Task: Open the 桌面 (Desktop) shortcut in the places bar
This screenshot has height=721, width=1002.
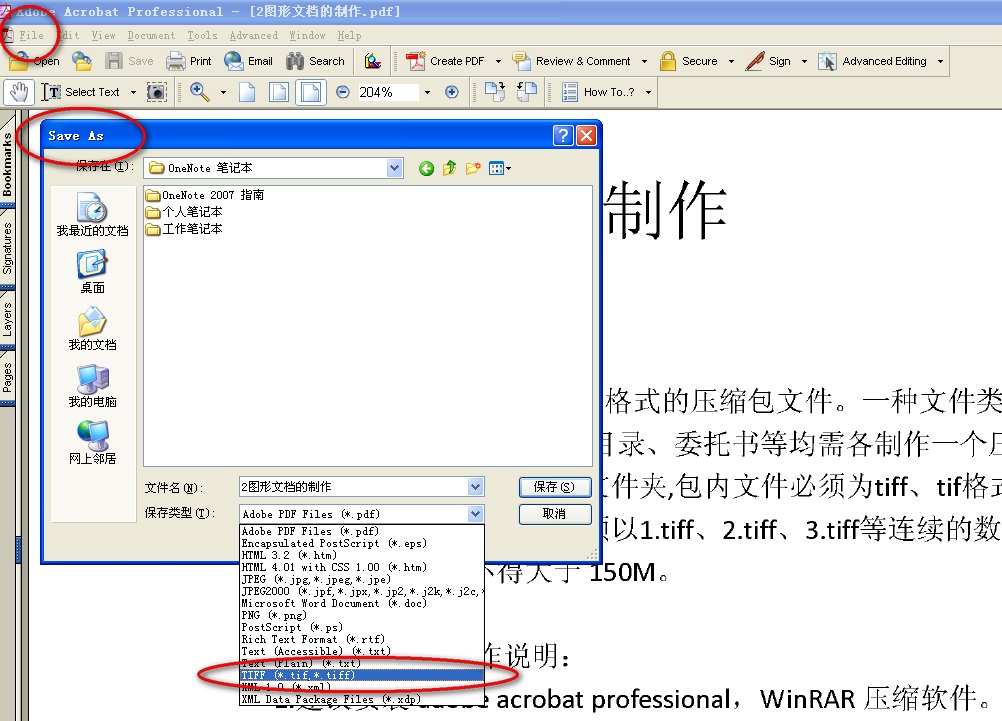Action: coord(92,272)
